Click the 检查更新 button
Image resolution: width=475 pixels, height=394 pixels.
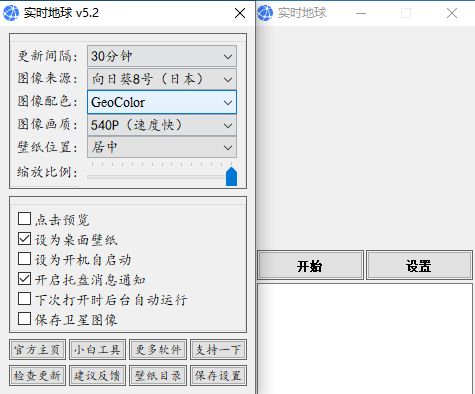pyautogui.click(x=37, y=376)
